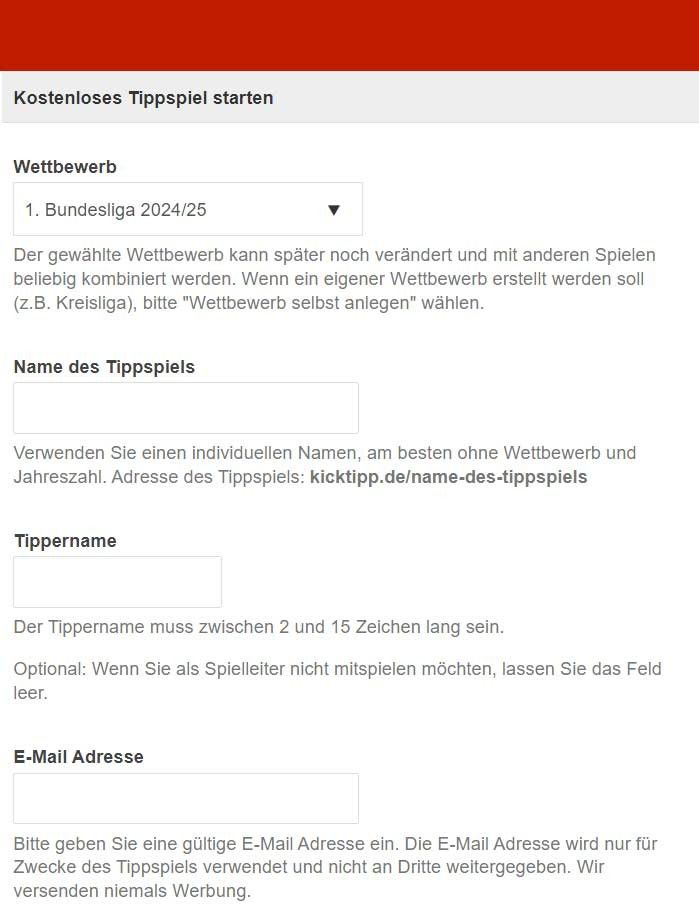The image size is (699, 904).
Task: Click the "Kostenloses Tippspiel starten" heading
Action: (x=143, y=98)
